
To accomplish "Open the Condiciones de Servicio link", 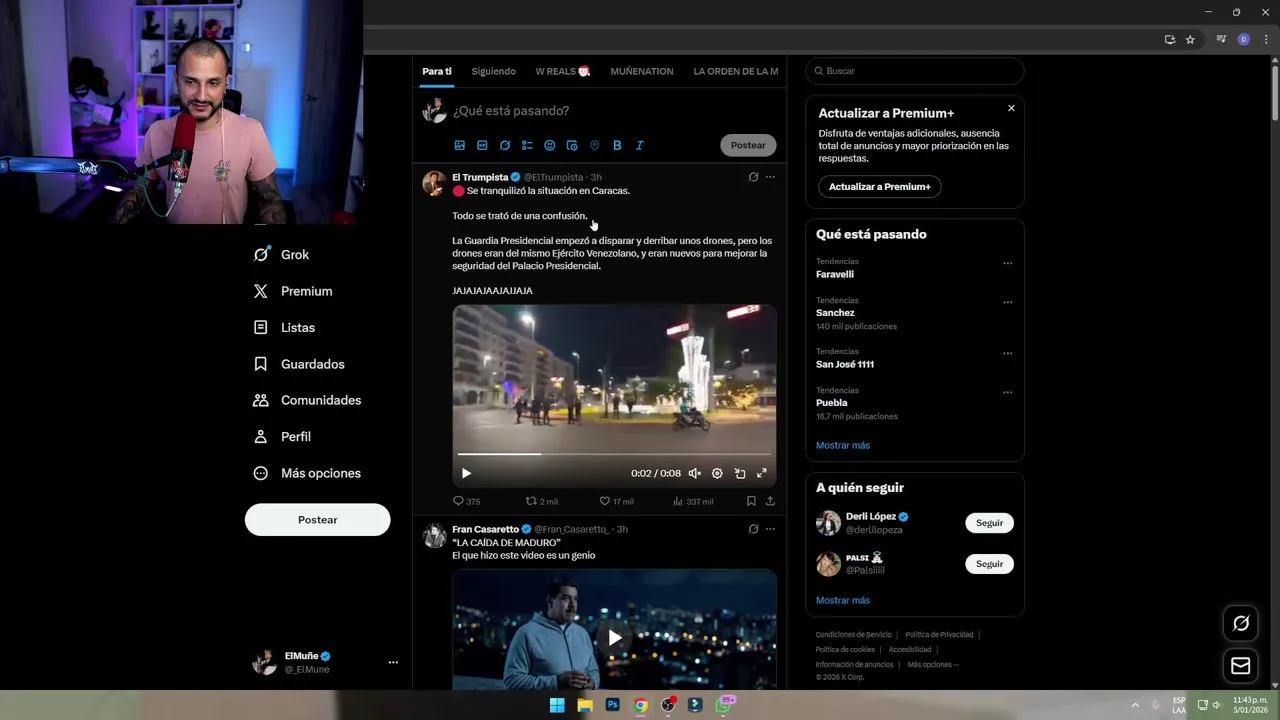I will 853,635.
